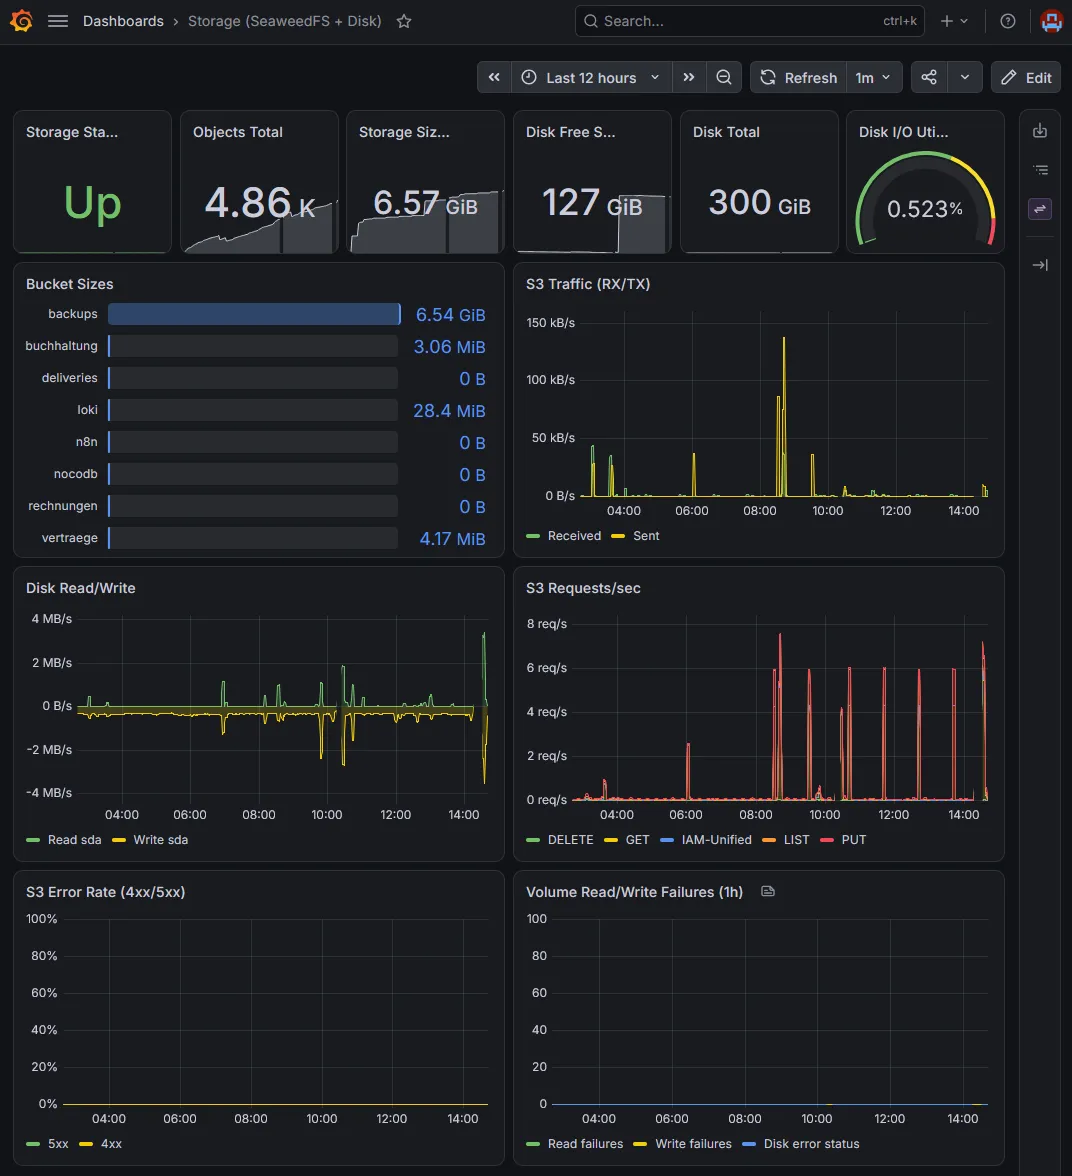Toggle the 5xx legend series
The width and height of the screenshot is (1072, 1176).
[x=58, y=1144]
